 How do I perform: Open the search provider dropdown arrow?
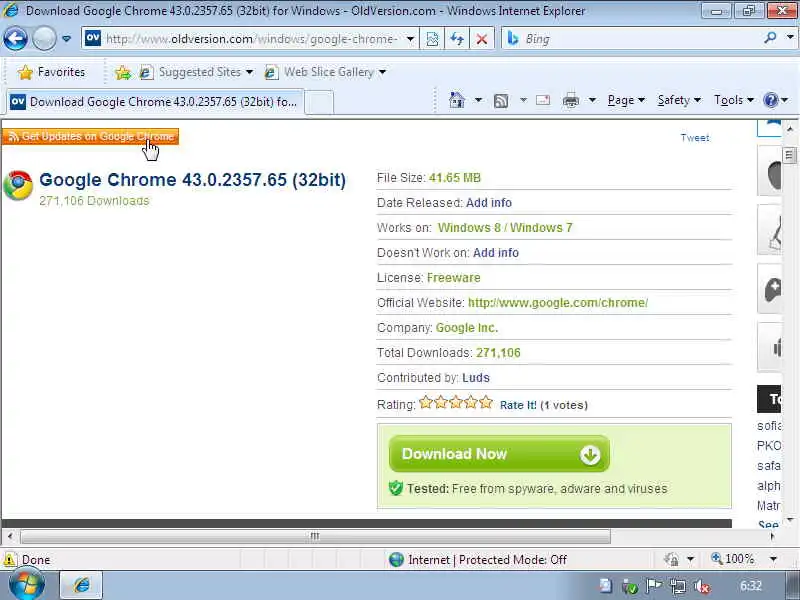click(x=790, y=38)
